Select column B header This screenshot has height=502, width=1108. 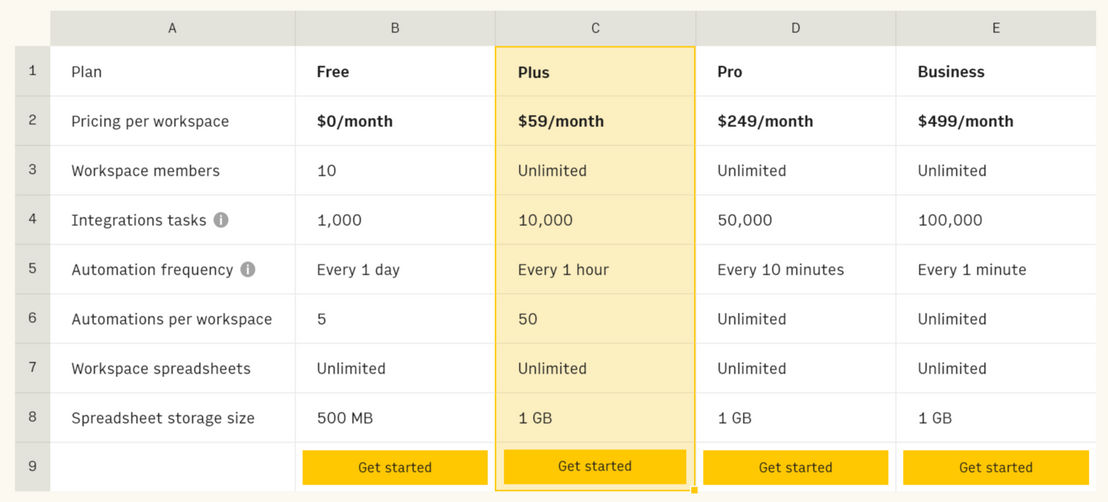[395, 28]
